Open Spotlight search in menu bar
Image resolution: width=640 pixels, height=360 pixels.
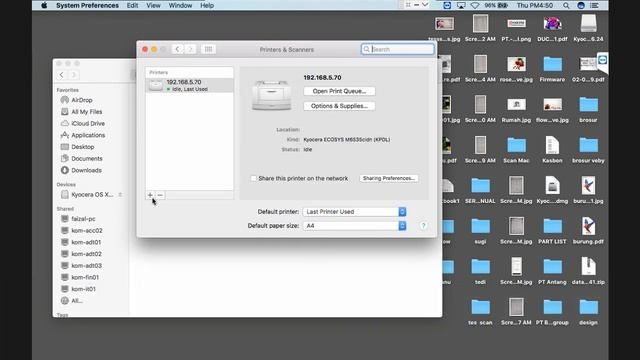(566, 5)
